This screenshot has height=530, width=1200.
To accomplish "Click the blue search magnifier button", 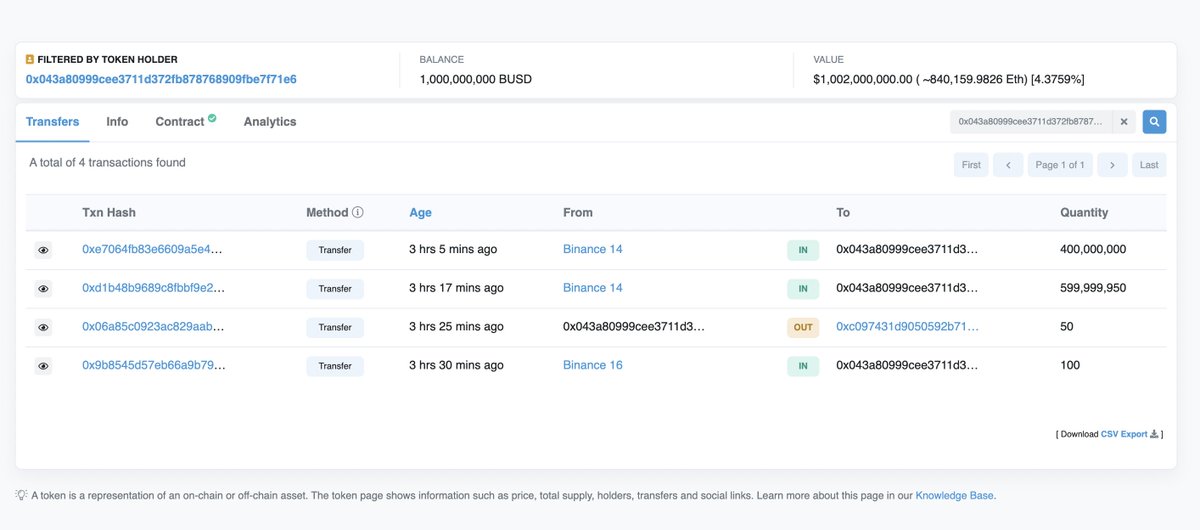I will tap(1154, 122).
